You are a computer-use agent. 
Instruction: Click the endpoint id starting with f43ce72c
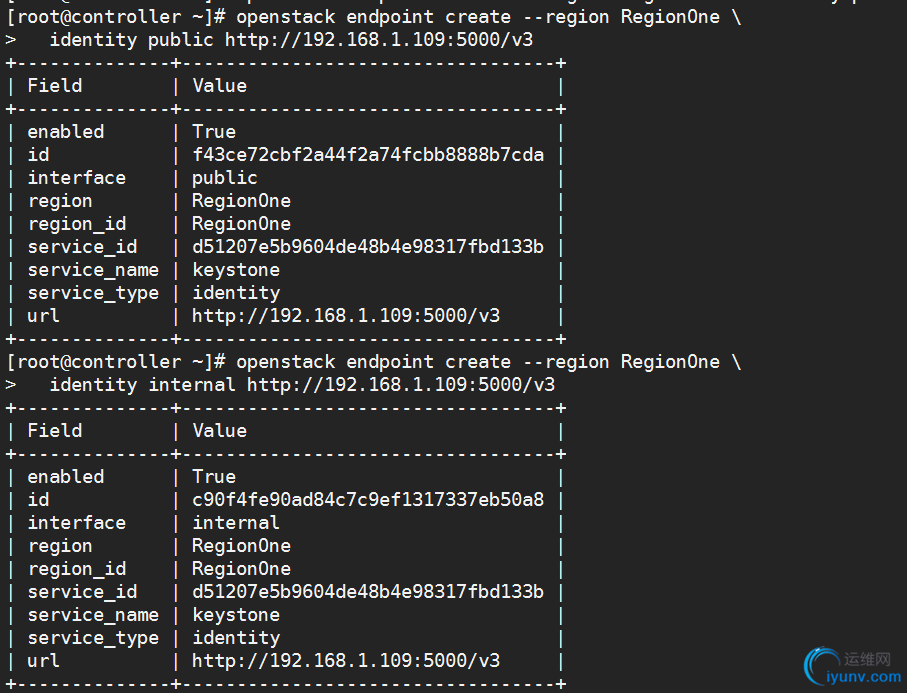pyautogui.click(x=368, y=155)
